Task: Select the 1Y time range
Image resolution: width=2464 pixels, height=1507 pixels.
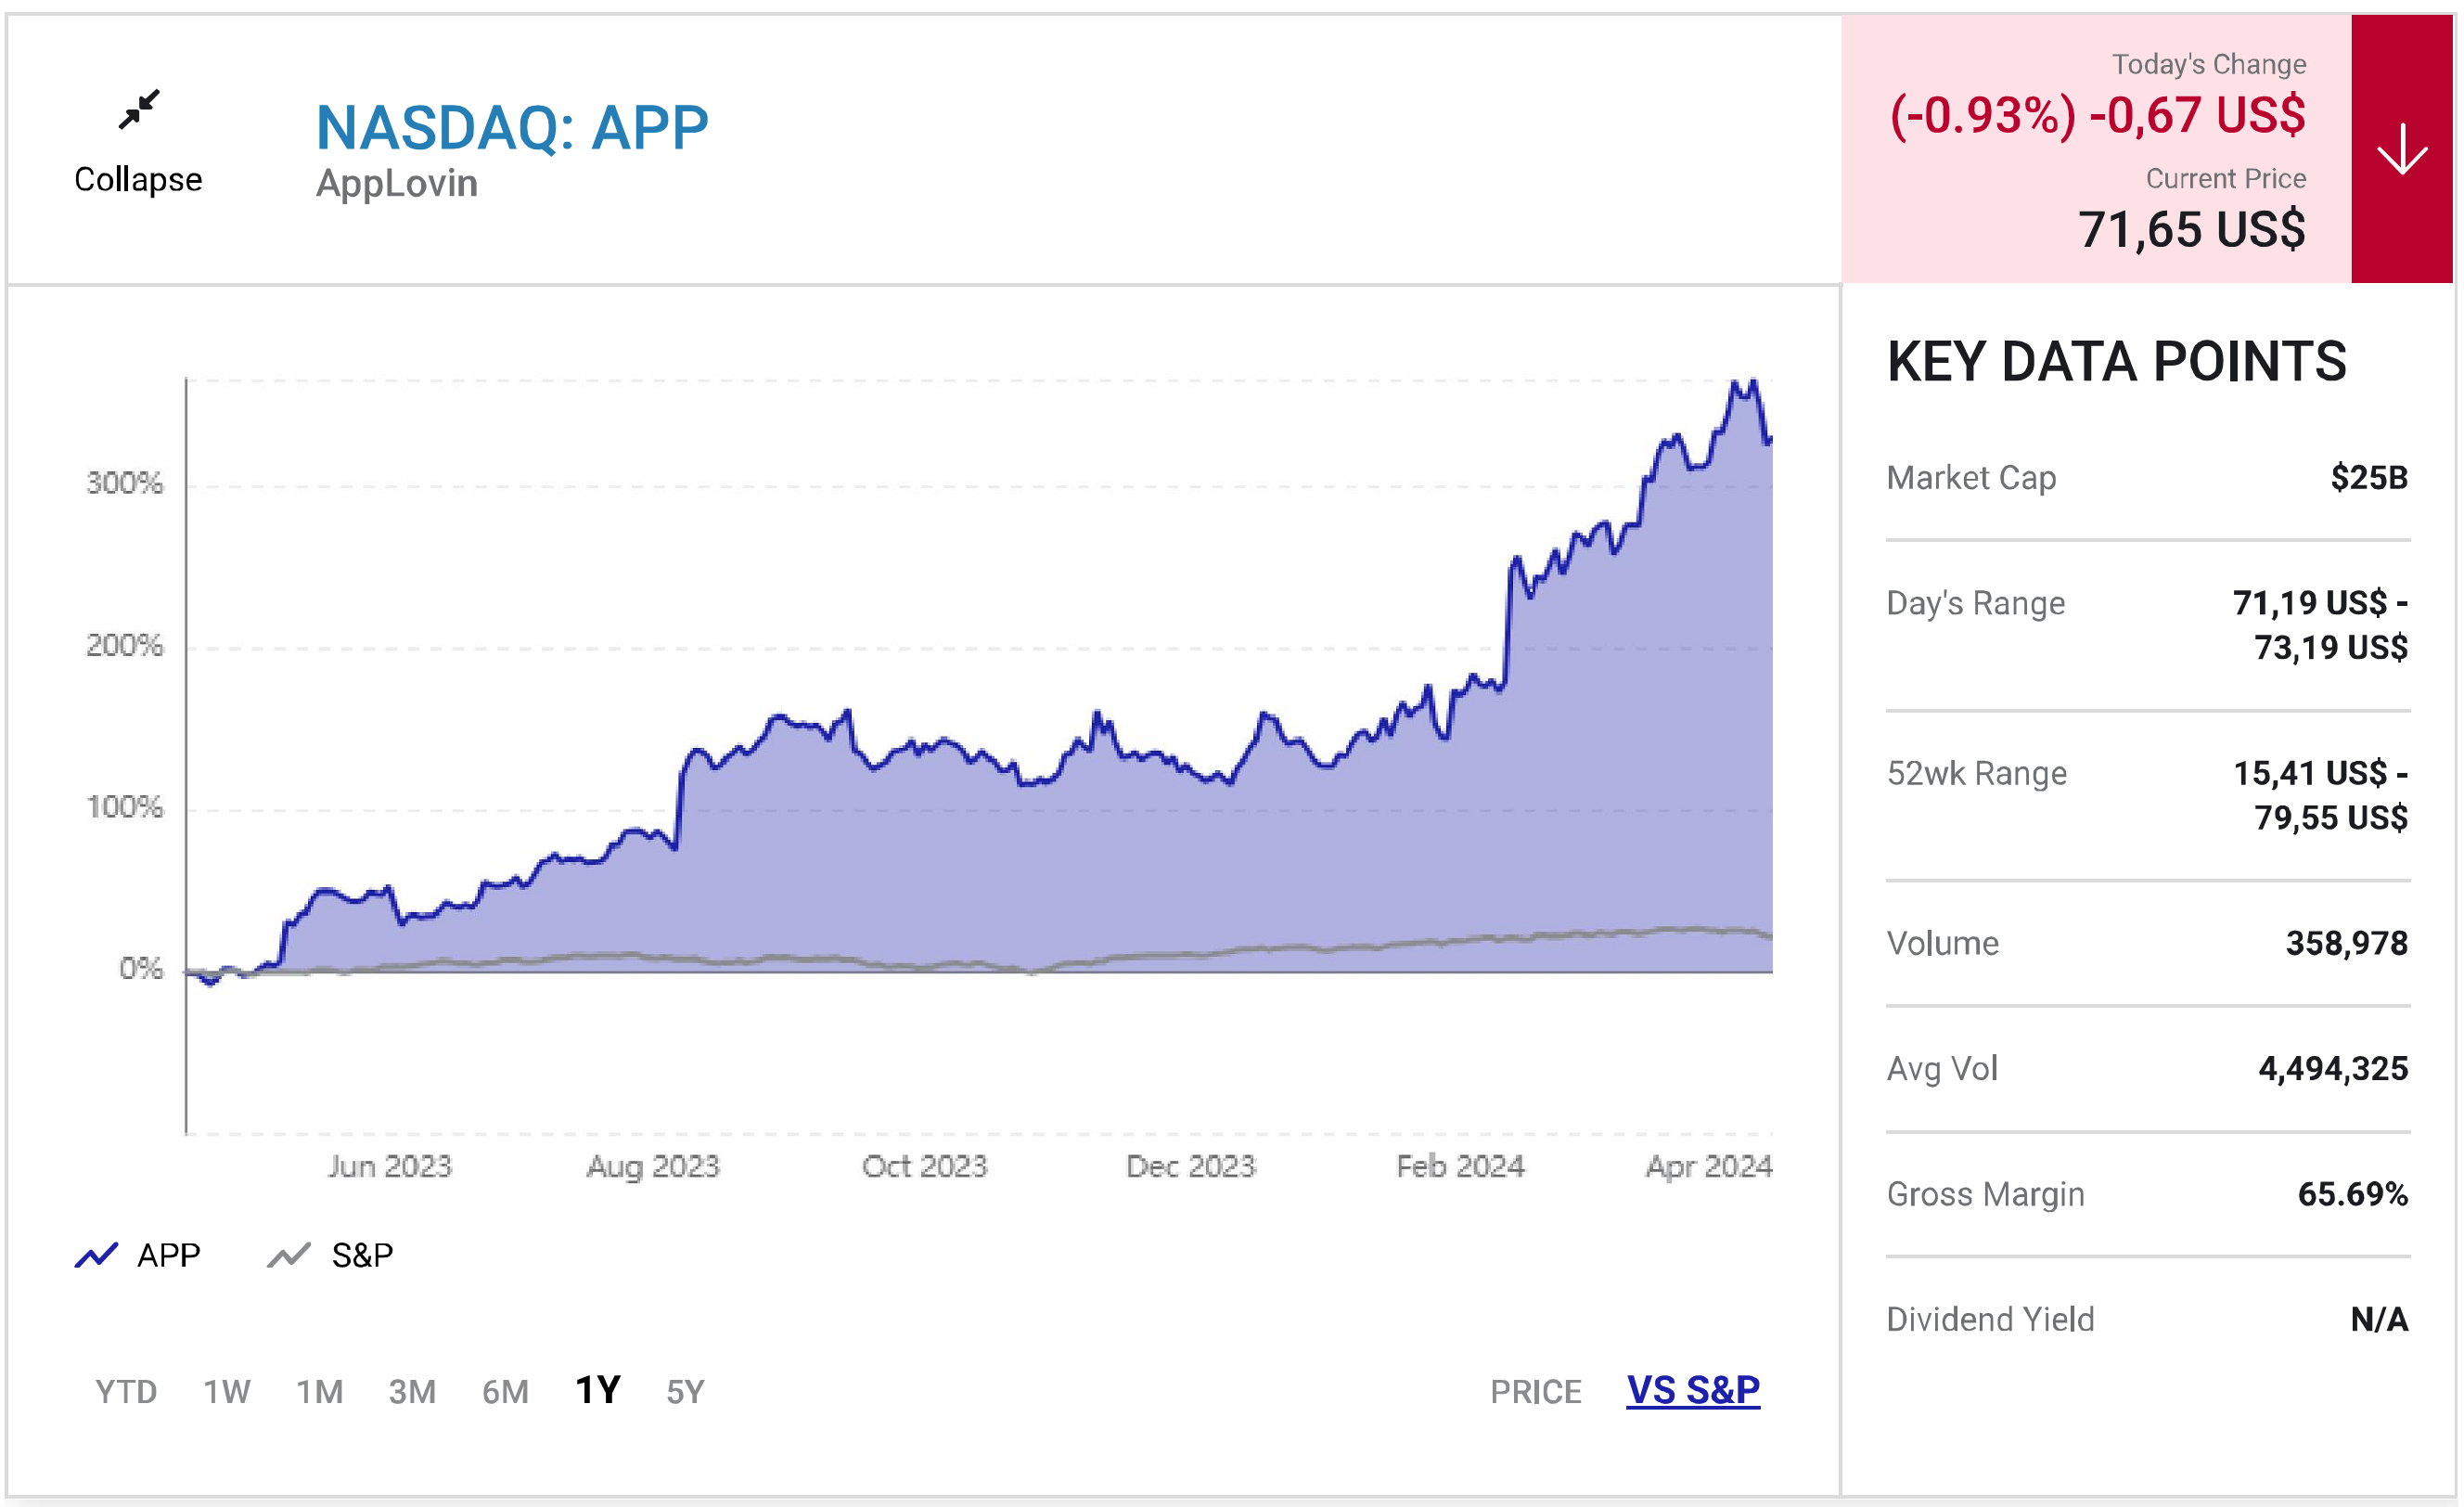Action: (598, 1390)
